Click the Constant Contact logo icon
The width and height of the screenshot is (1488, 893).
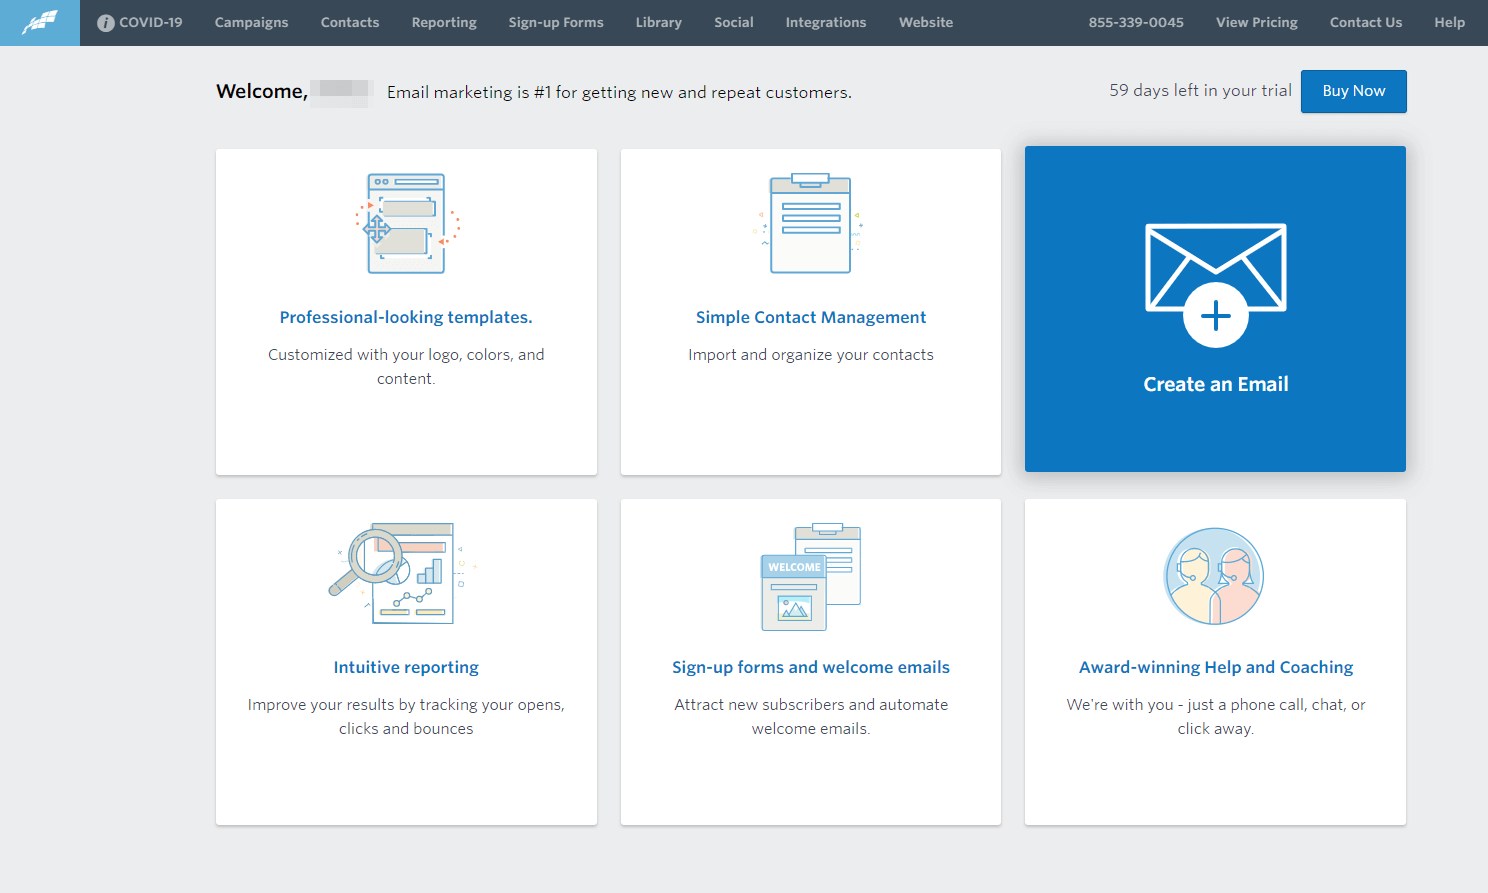(39, 22)
